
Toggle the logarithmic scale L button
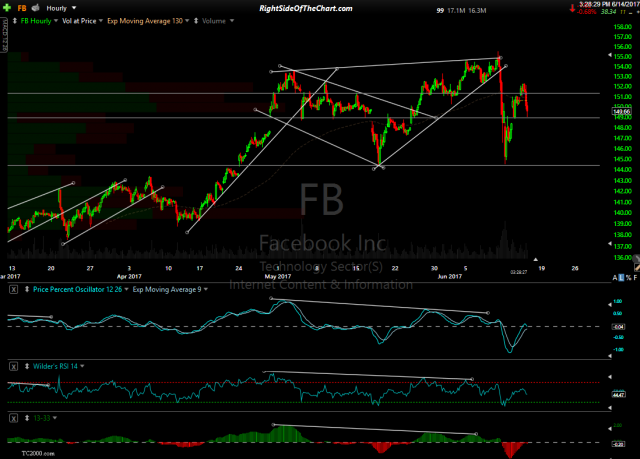pos(621,277)
